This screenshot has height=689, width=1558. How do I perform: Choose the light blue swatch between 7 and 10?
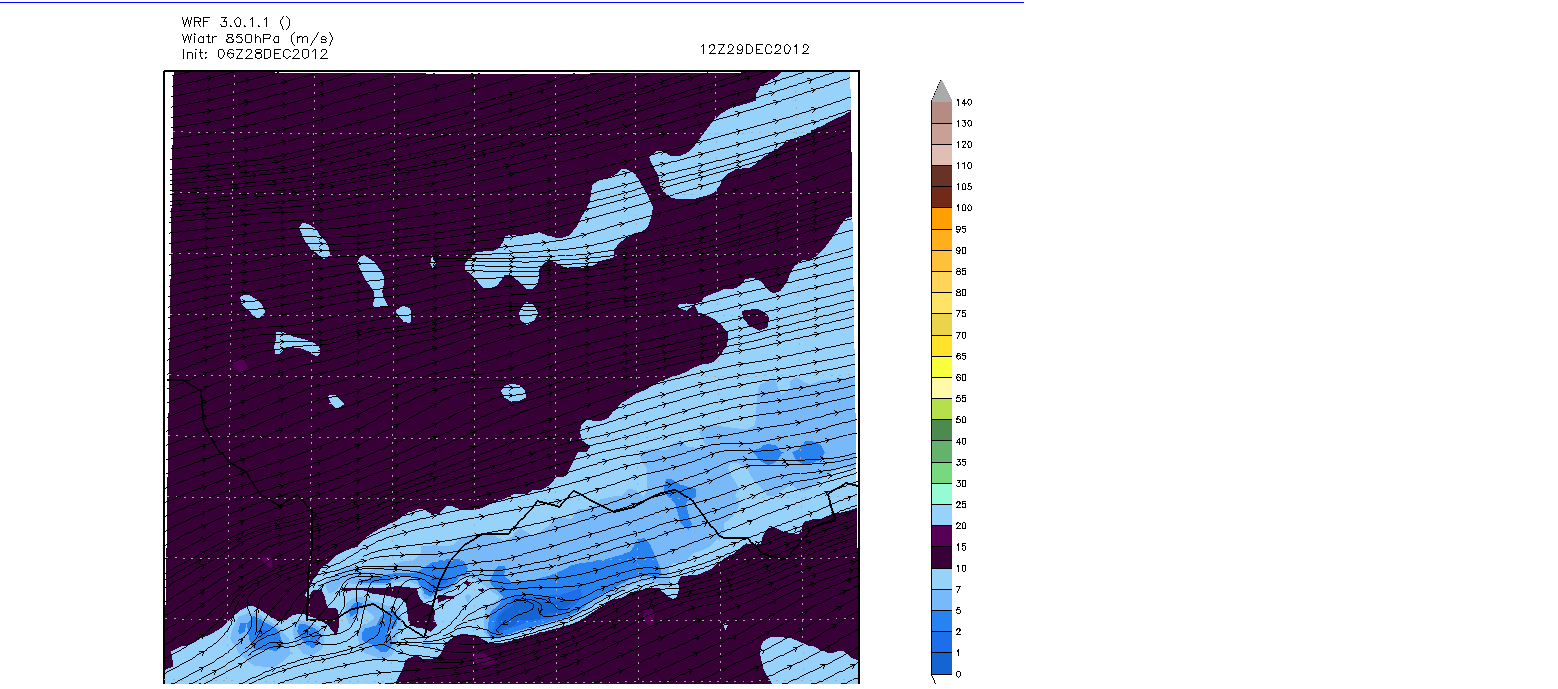(941, 579)
